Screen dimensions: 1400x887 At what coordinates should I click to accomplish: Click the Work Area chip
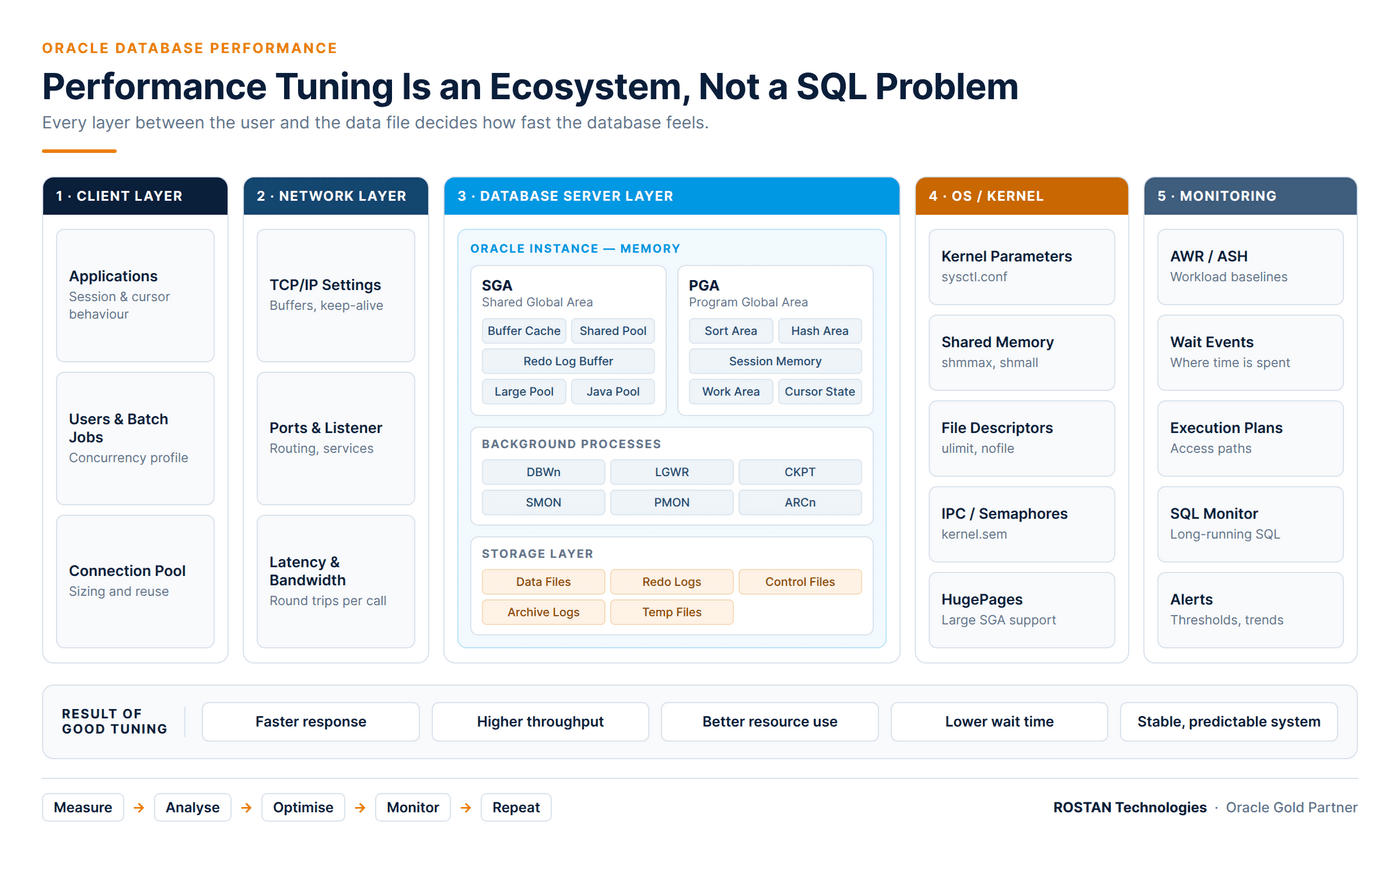731,392
